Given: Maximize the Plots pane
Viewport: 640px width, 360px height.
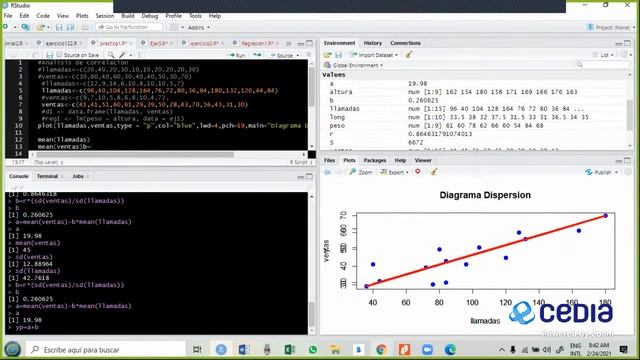Looking at the screenshot, I should (627, 161).
